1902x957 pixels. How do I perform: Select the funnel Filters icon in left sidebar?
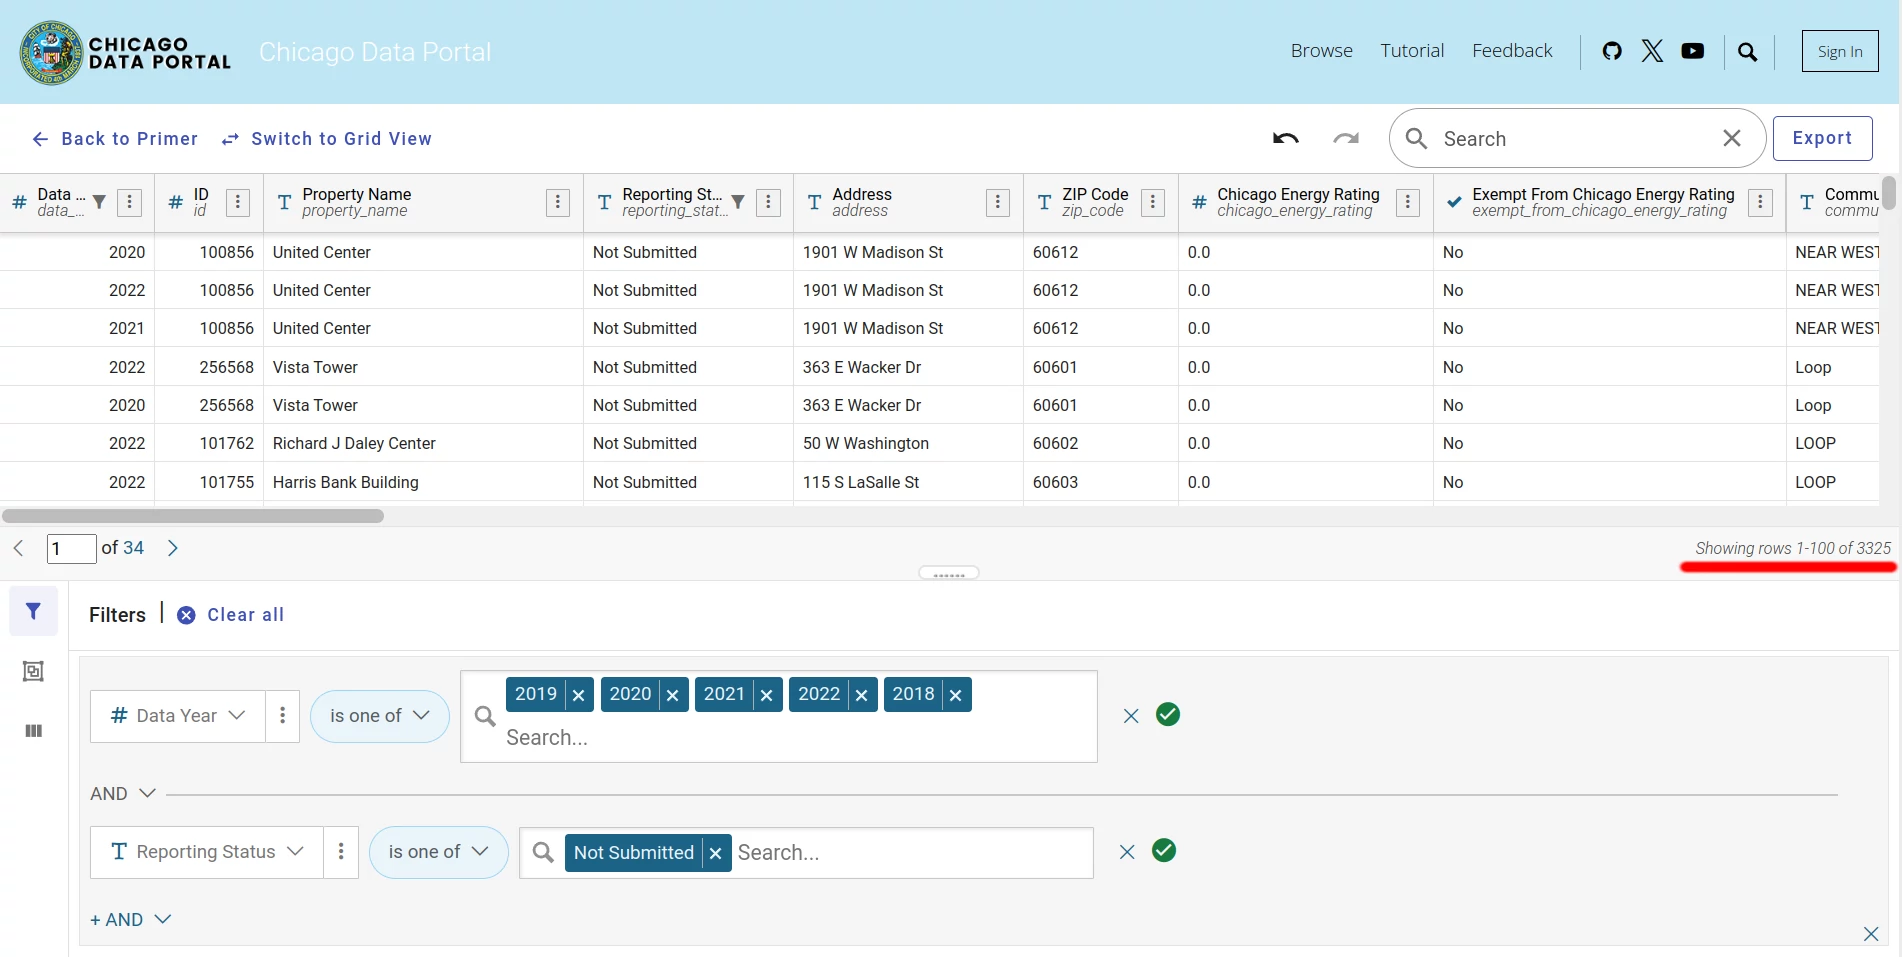[33, 611]
